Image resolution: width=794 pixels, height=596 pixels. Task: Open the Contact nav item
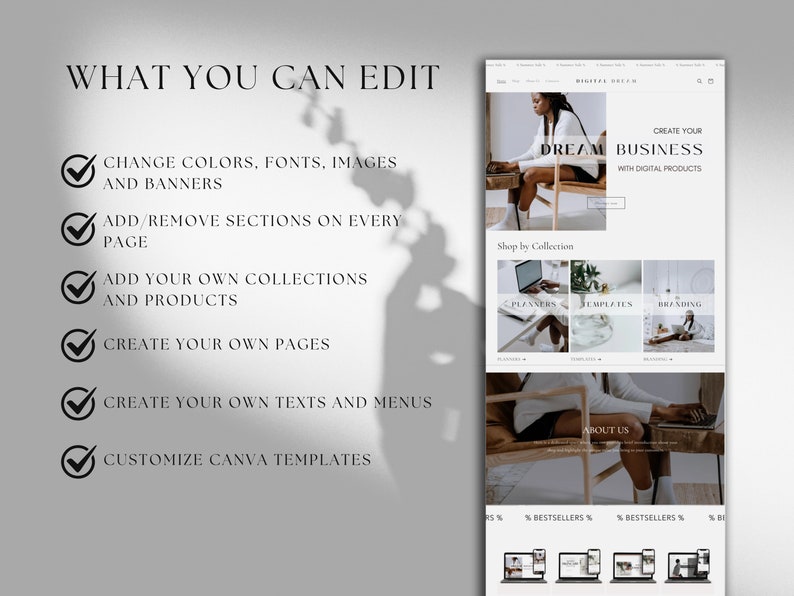pyautogui.click(x=552, y=81)
